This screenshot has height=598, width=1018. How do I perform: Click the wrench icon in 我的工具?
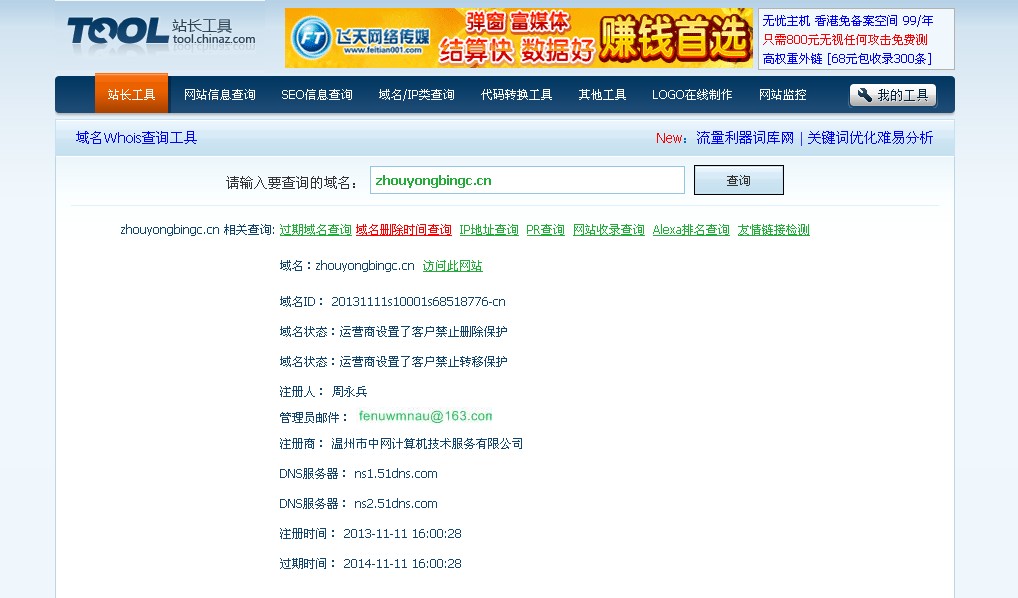point(864,95)
